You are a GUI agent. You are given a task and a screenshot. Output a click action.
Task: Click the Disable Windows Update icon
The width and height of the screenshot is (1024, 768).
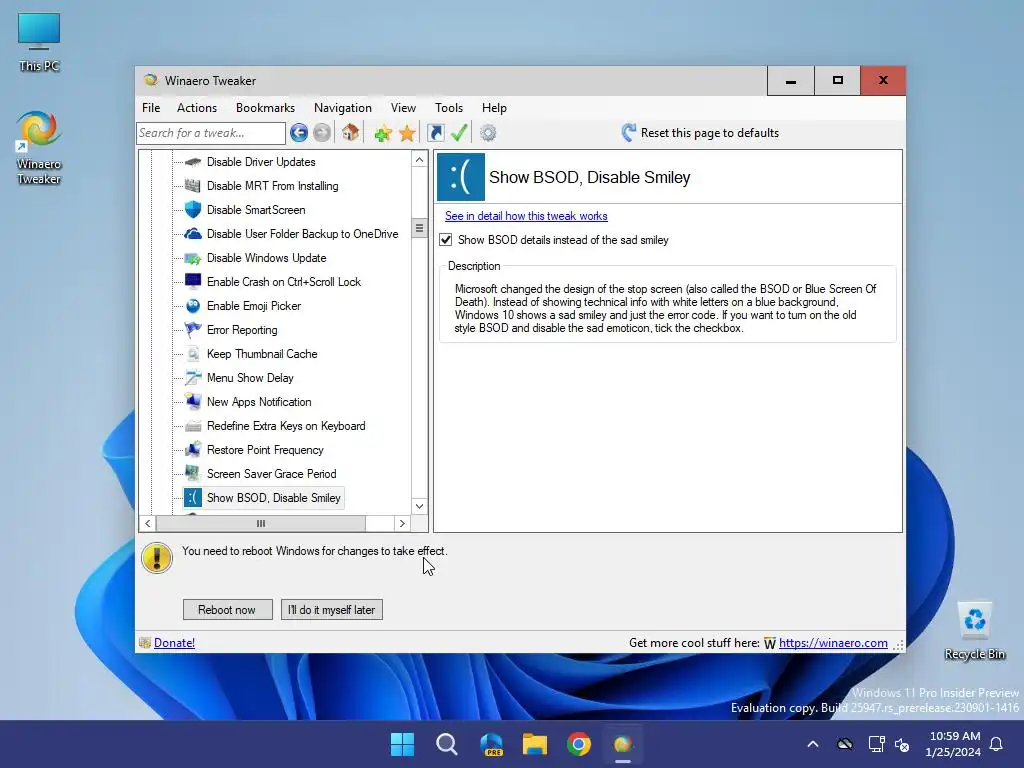(193, 258)
